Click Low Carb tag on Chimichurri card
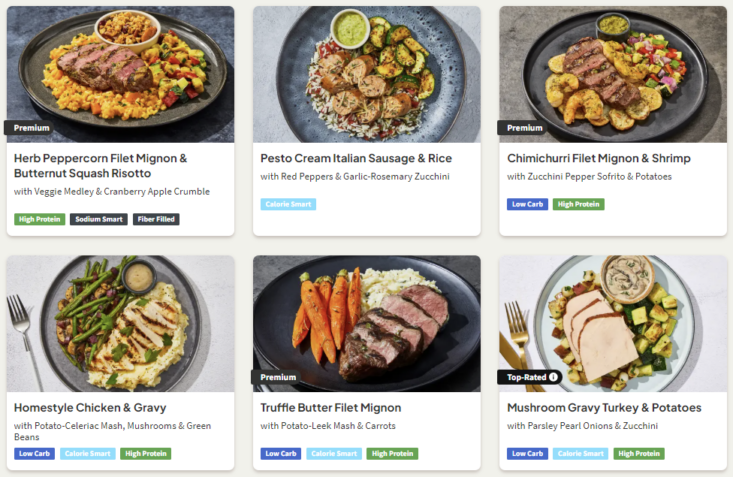Image resolution: width=733 pixels, height=477 pixels. (528, 204)
